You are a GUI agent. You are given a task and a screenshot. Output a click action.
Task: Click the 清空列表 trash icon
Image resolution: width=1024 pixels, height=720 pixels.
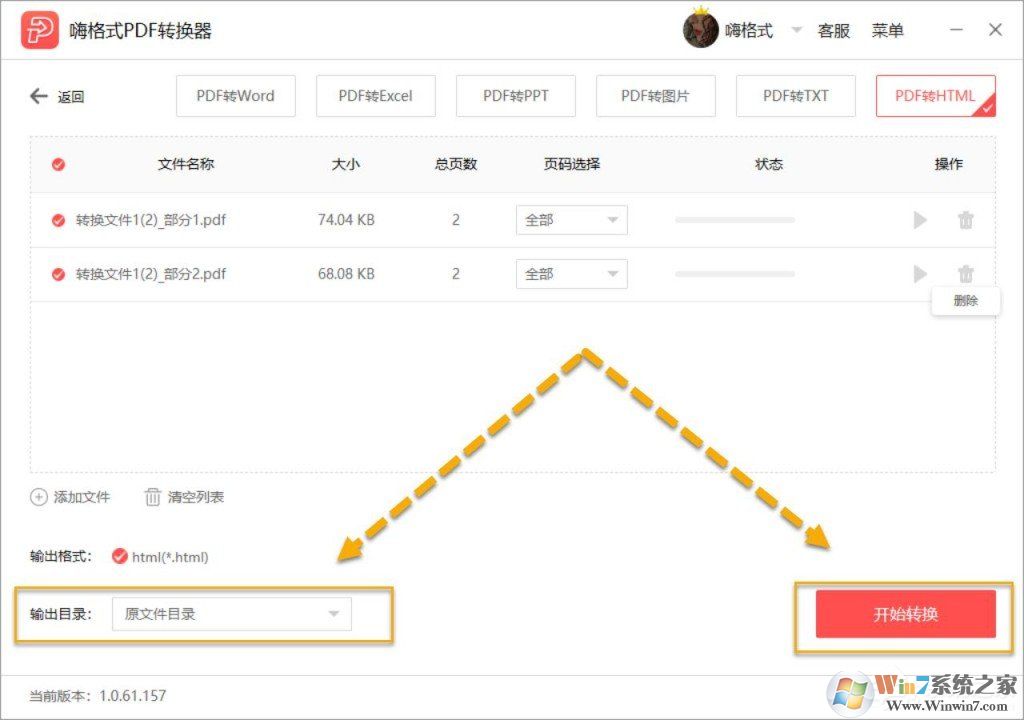152,497
